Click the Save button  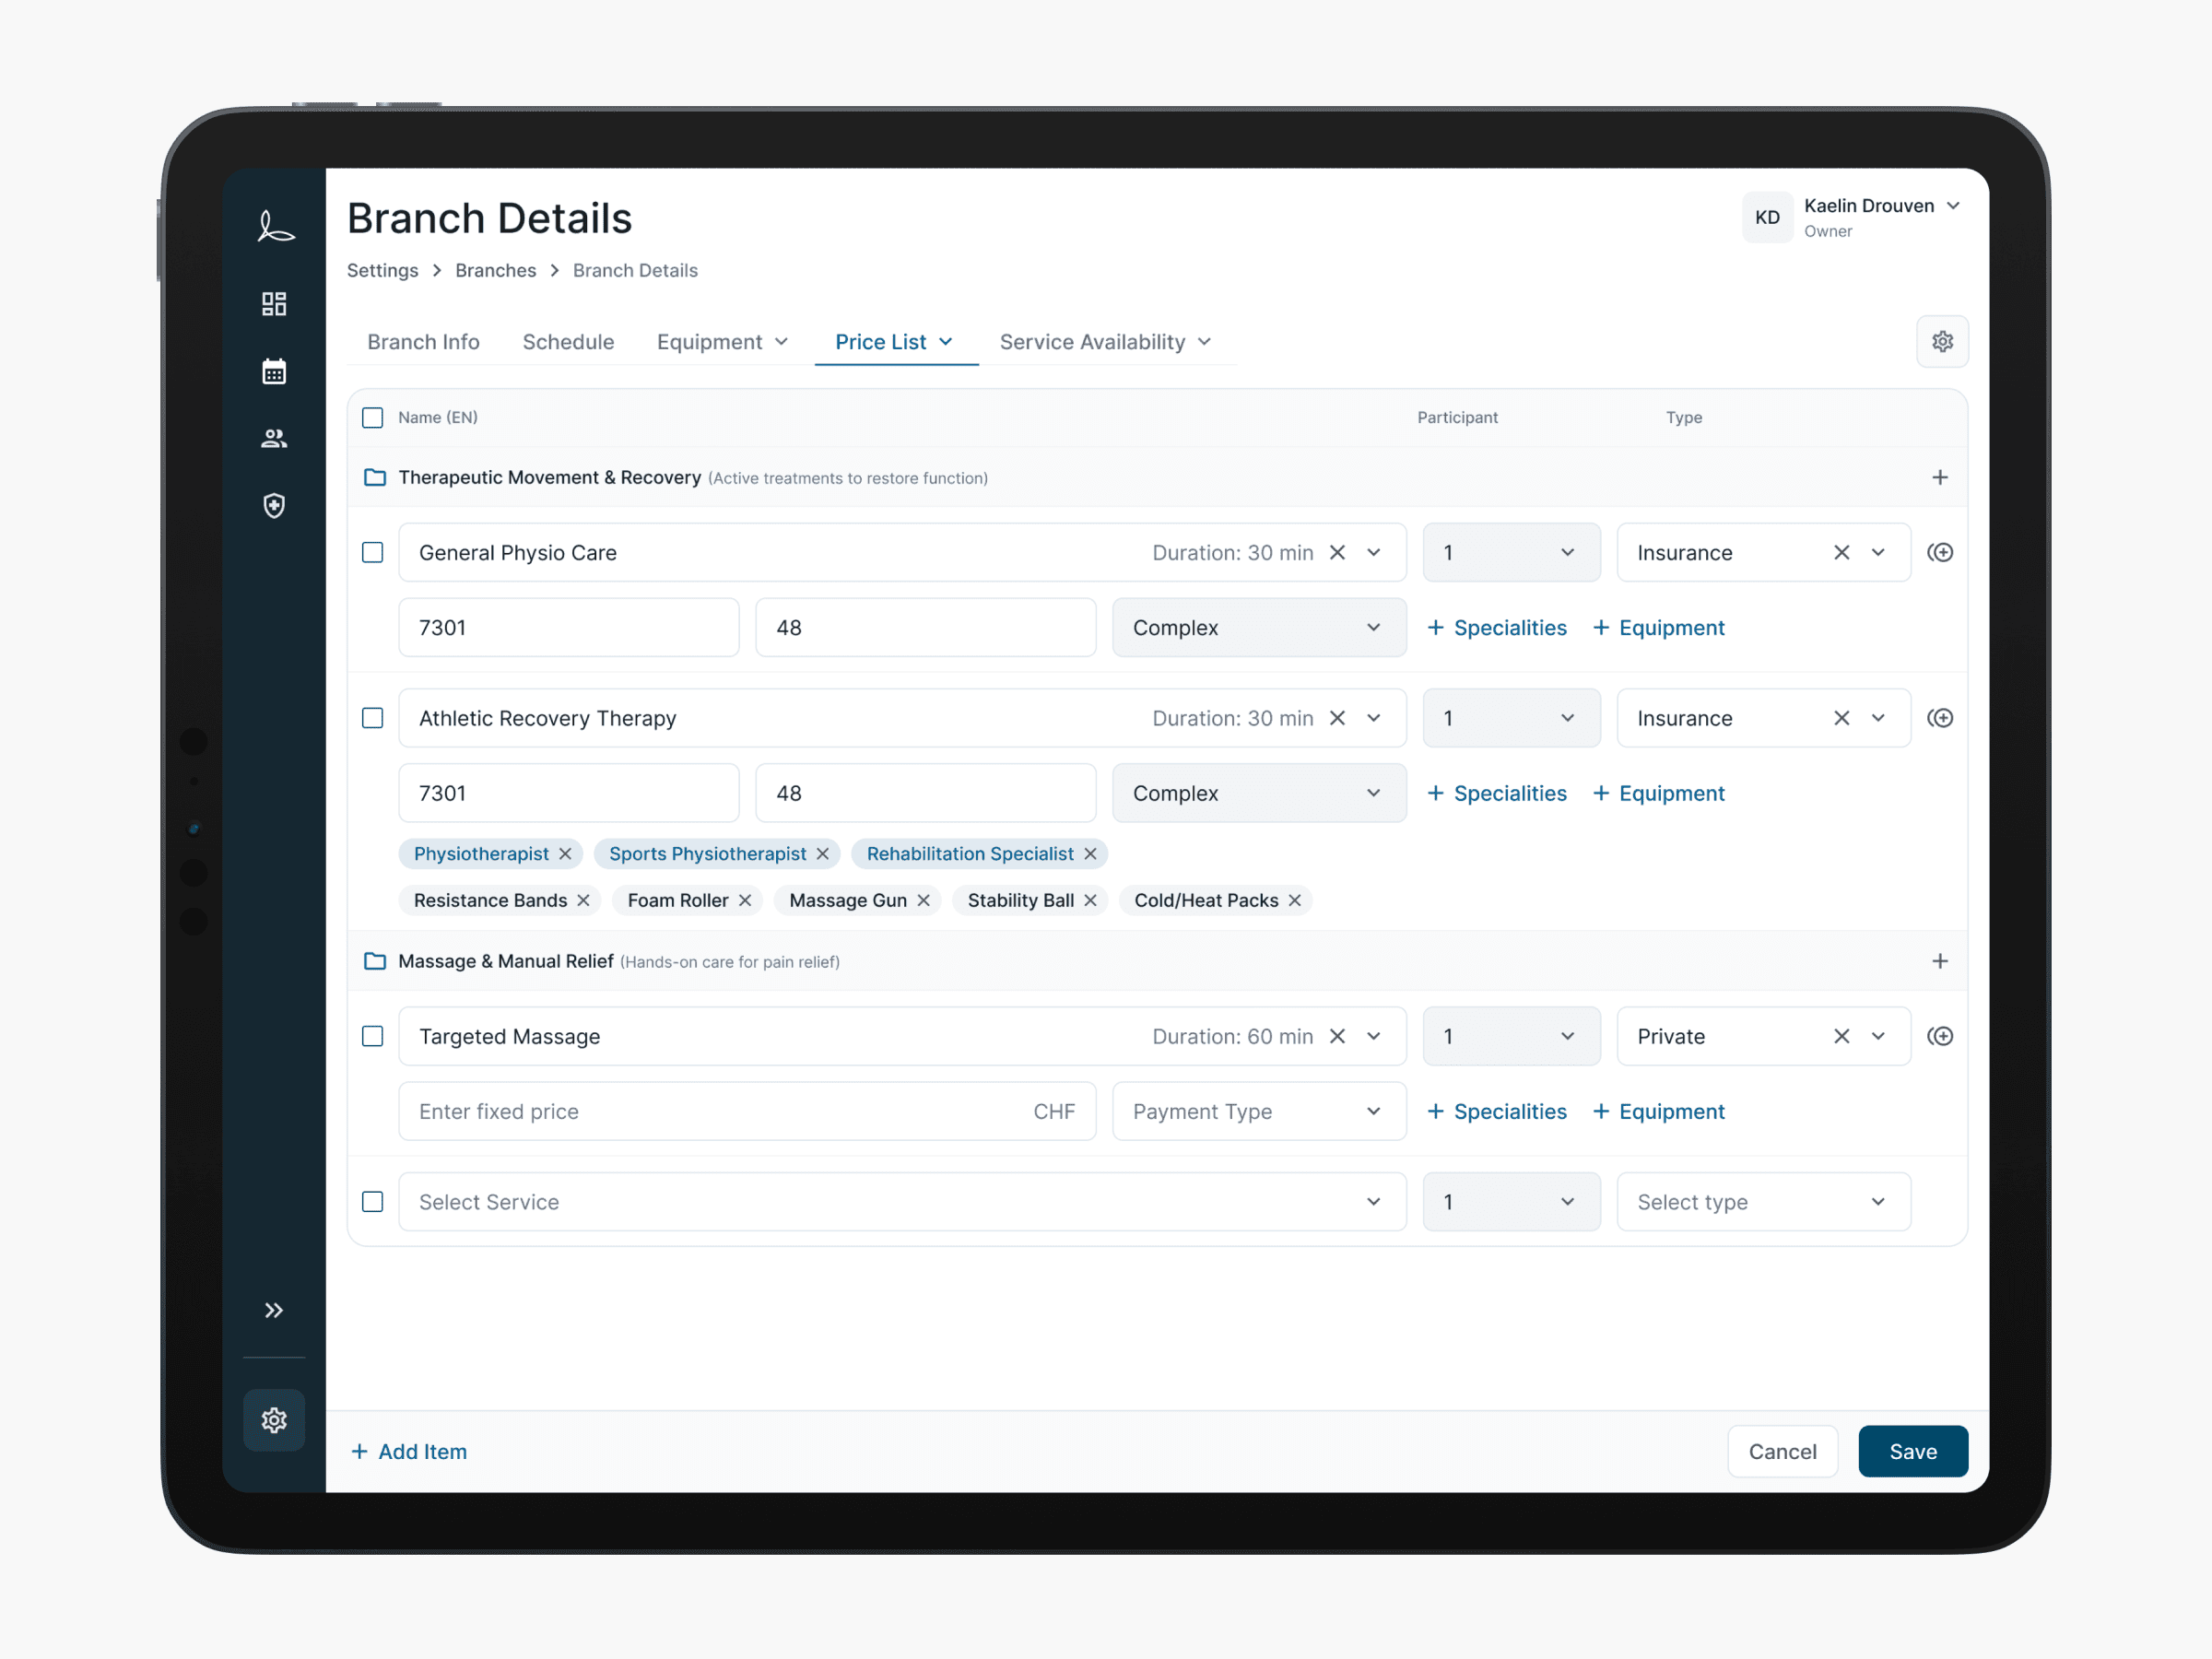pyautogui.click(x=1912, y=1451)
